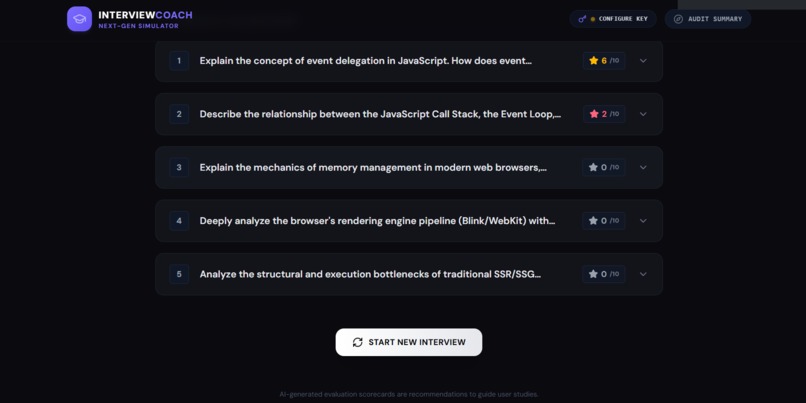This screenshot has width=806, height=403.
Task: Click the number 3 question badge
Action: (x=179, y=168)
